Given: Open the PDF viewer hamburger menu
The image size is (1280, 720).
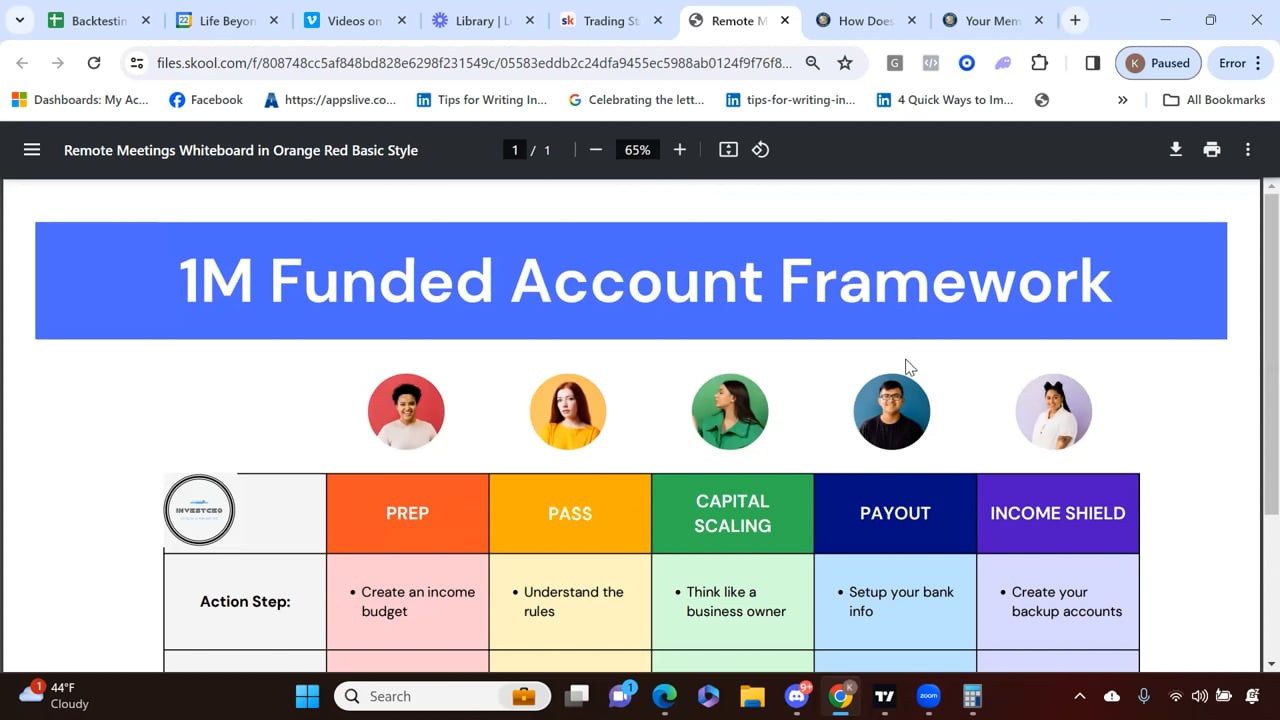Looking at the screenshot, I should click(32, 150).
